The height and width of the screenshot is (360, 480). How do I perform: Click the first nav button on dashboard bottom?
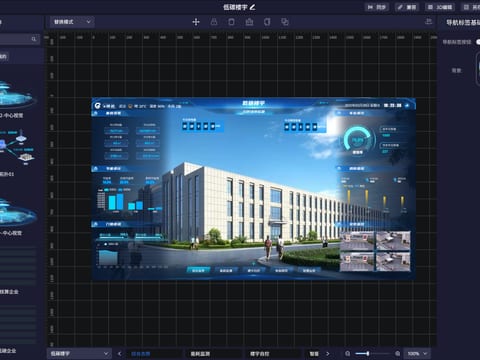[x=198, y=270]
